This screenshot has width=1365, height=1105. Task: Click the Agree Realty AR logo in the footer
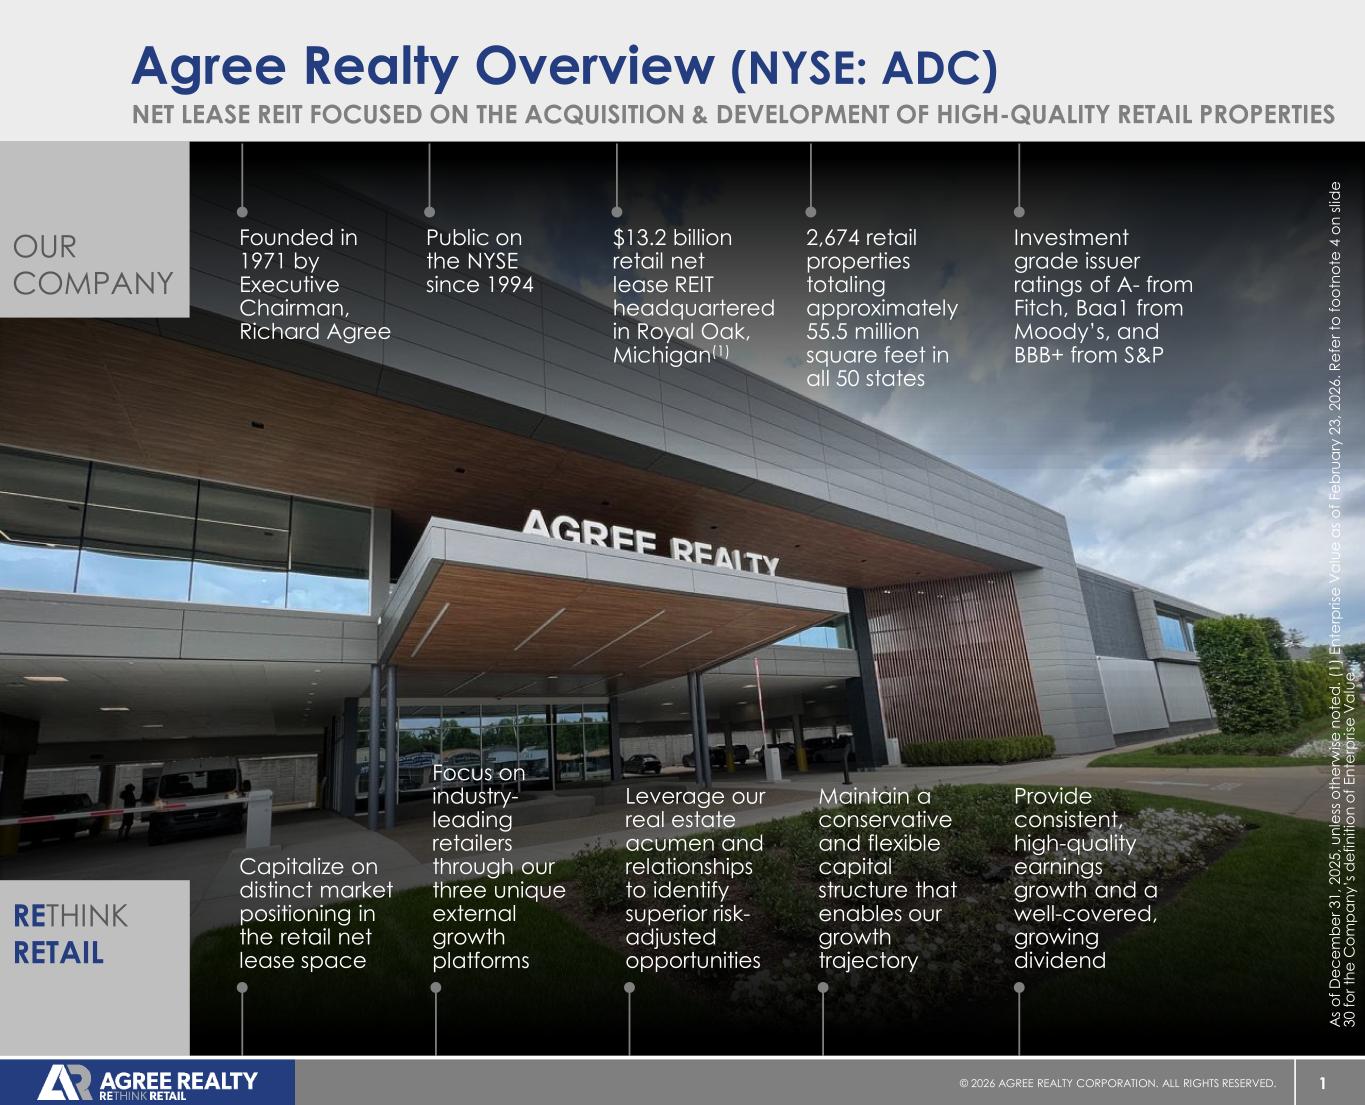(147, 1083)
